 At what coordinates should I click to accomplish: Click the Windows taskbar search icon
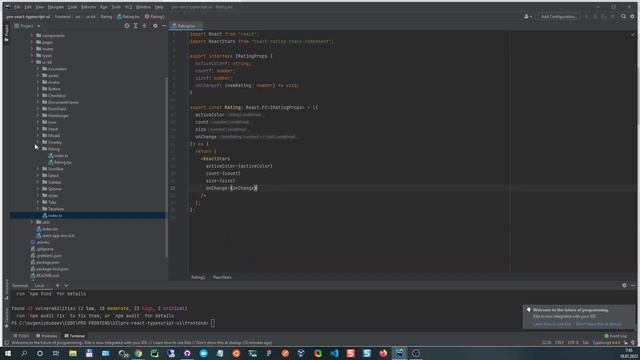[x=24, y=353]
